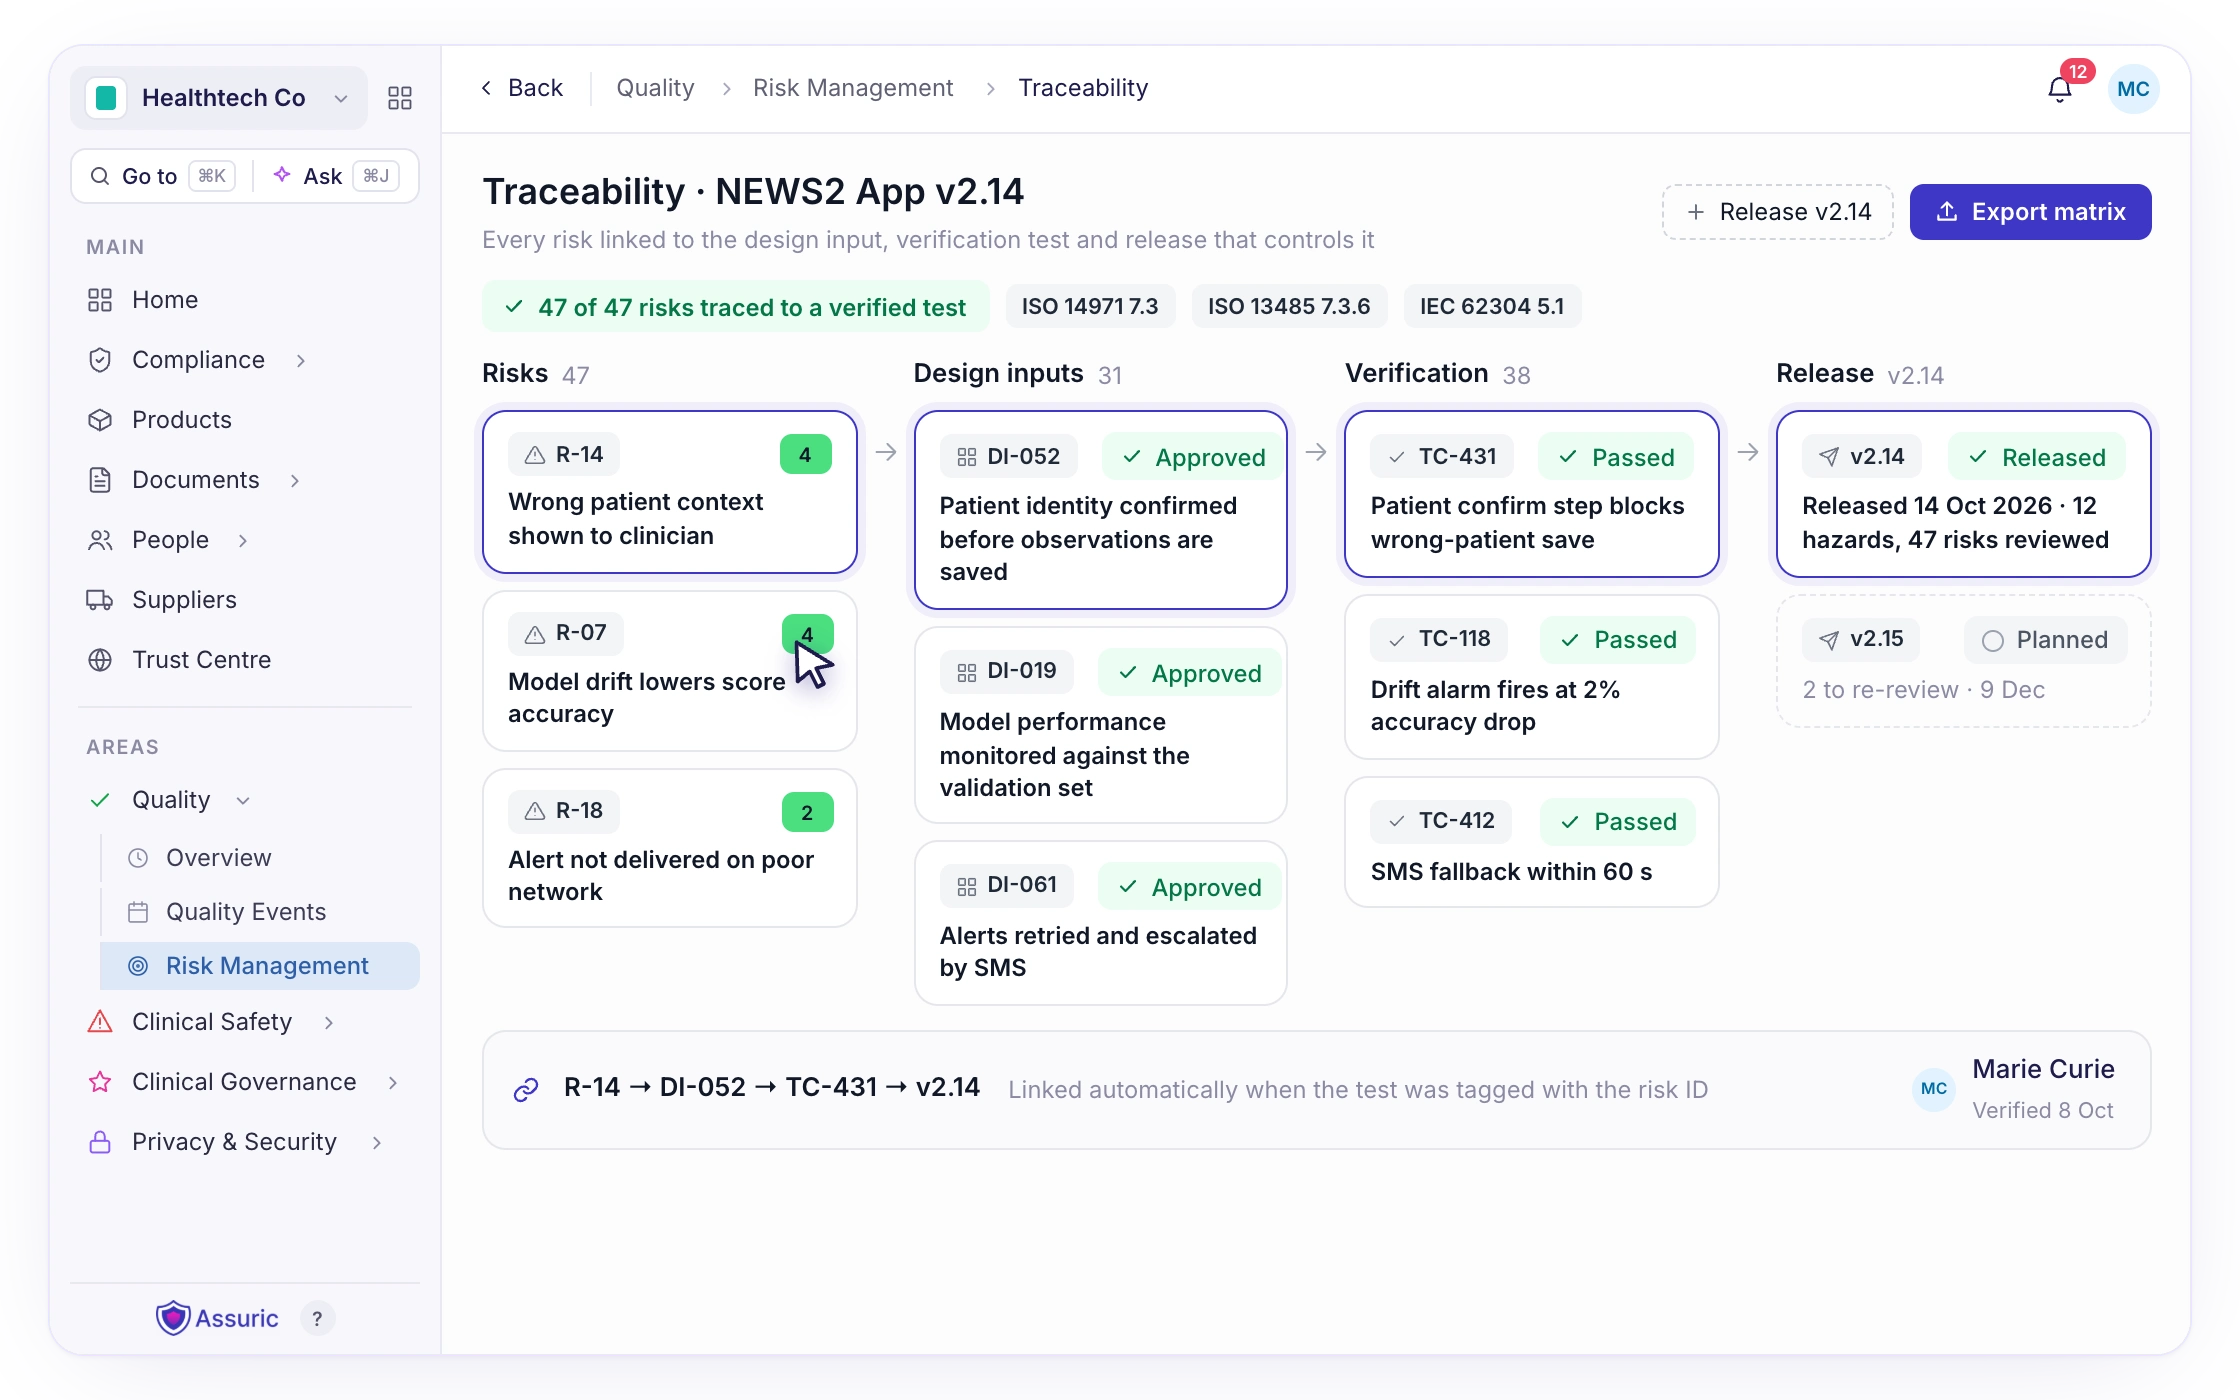Viewport: 2240px width, 1400px height.
Task: Click the app grid icon beside Healthtech Co
Action: [x=400, y=98]
